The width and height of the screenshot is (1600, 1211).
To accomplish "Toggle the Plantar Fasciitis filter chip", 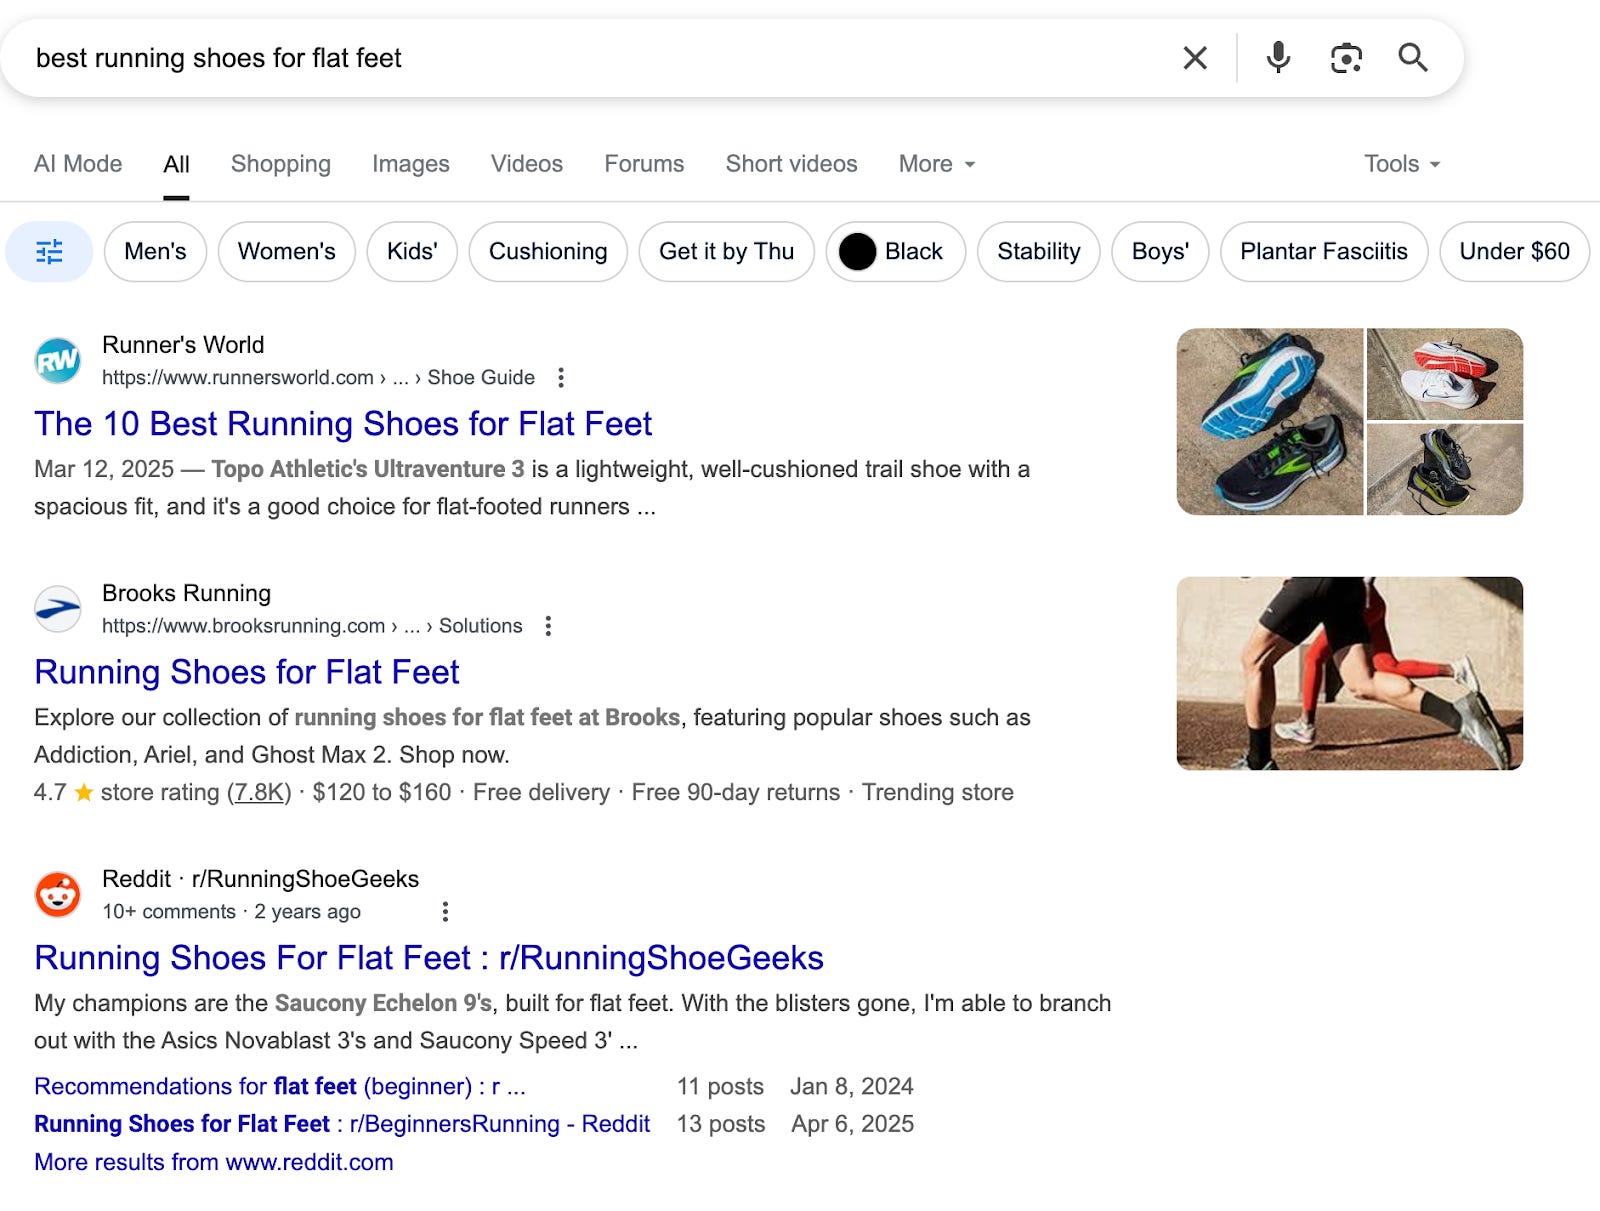I will tap(1324, 251).
